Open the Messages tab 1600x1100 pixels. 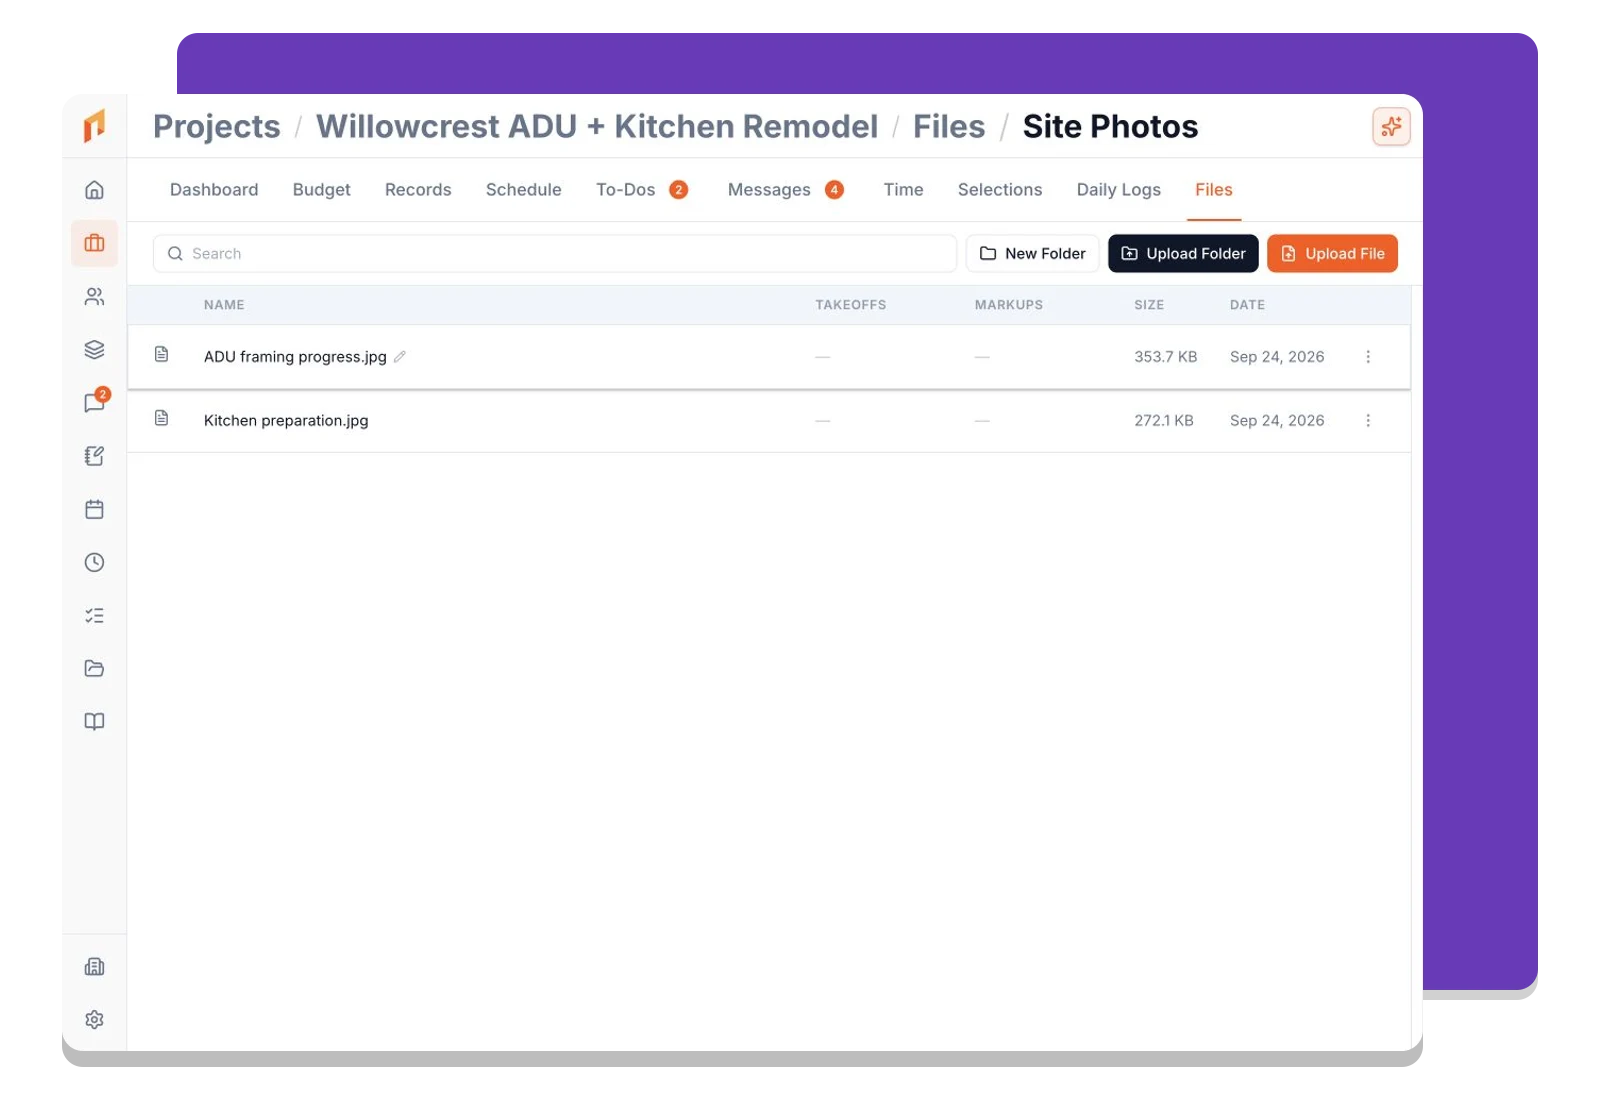786,190
